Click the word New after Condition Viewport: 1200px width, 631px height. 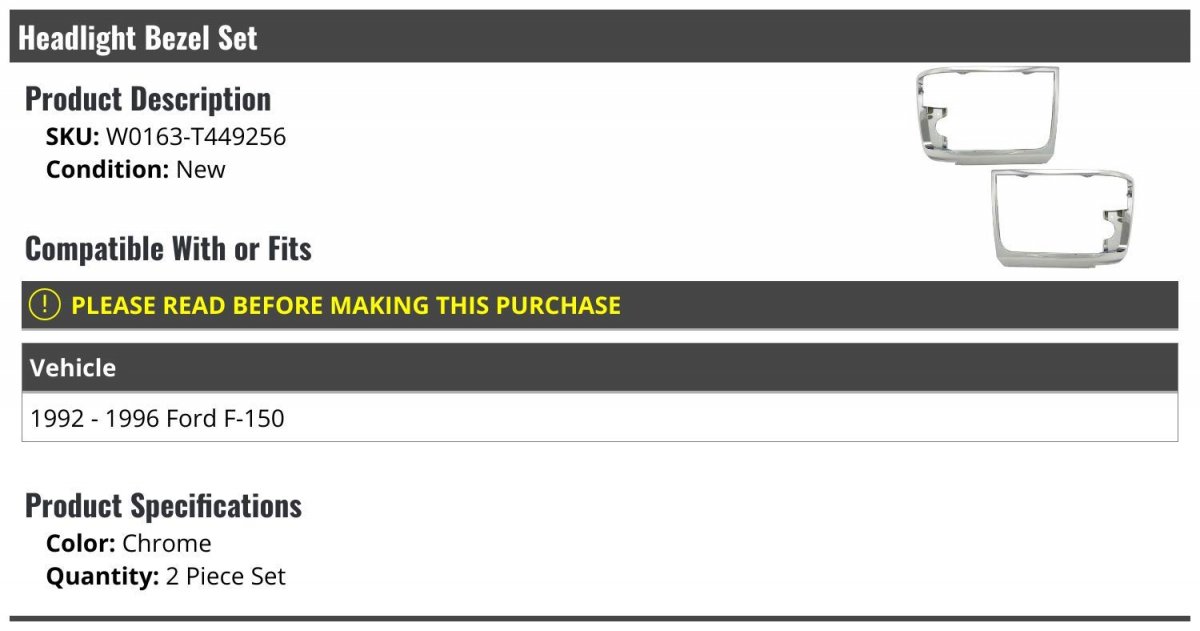point(201,169)
